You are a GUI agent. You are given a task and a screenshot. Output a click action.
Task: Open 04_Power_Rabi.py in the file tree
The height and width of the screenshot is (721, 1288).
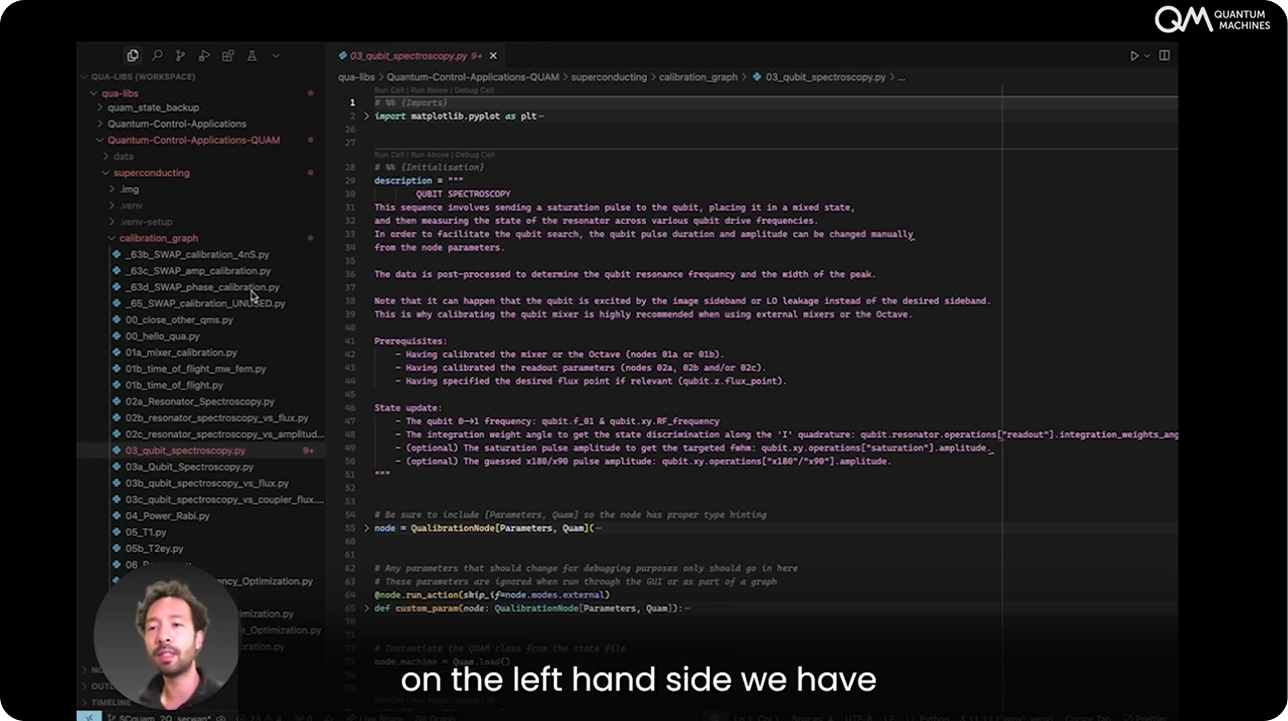[x=167, y=516]
